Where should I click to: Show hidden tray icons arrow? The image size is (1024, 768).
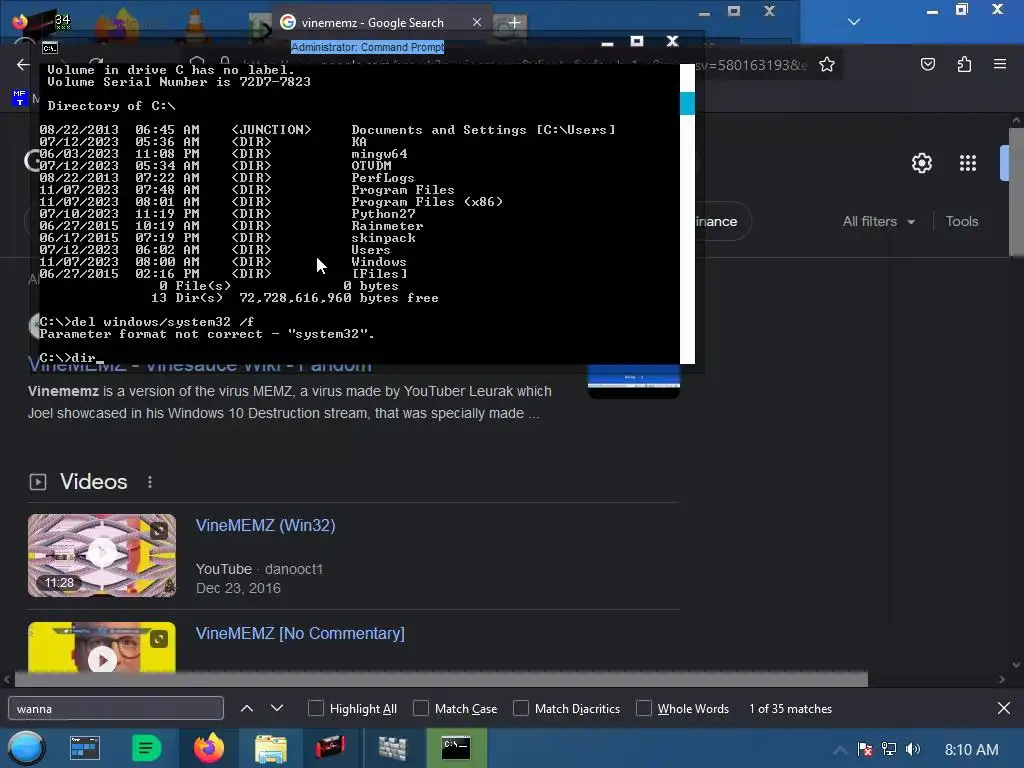point(840,750)
